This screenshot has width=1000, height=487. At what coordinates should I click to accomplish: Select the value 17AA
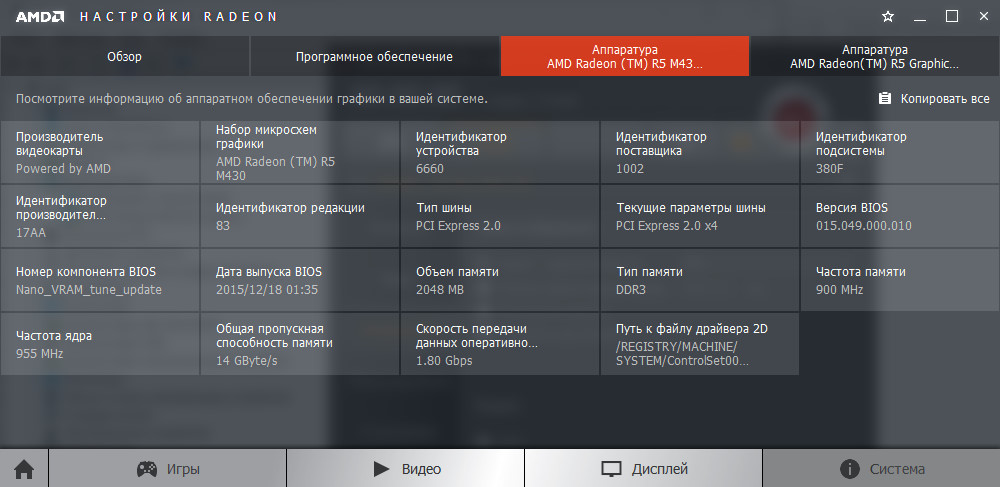click(x=31, y=233)
